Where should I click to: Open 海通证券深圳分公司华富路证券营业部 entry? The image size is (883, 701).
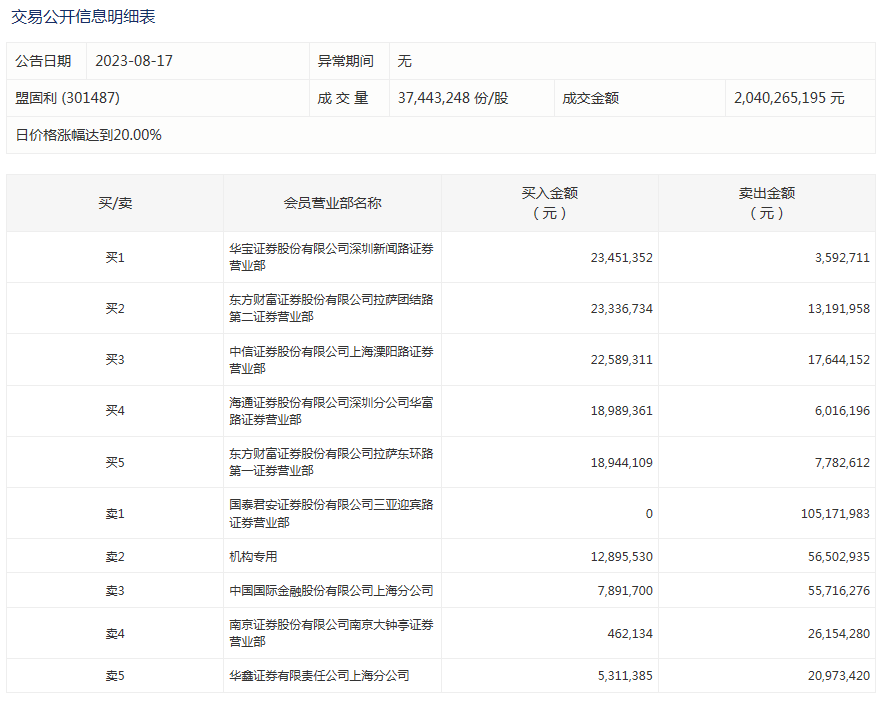(x=331, y=410)
